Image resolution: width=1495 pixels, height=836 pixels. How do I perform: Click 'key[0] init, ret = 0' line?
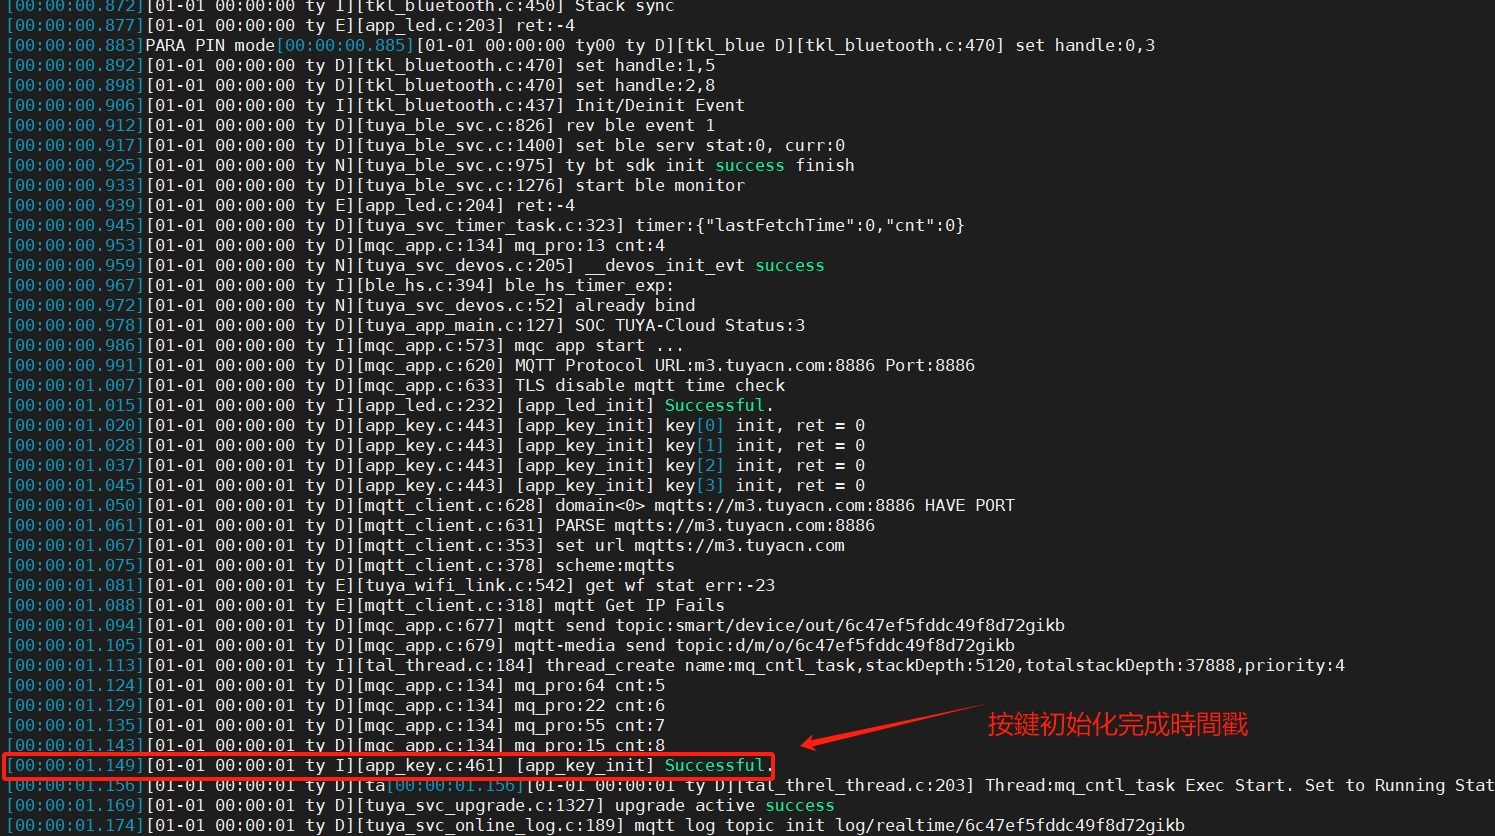click(765, 425)
